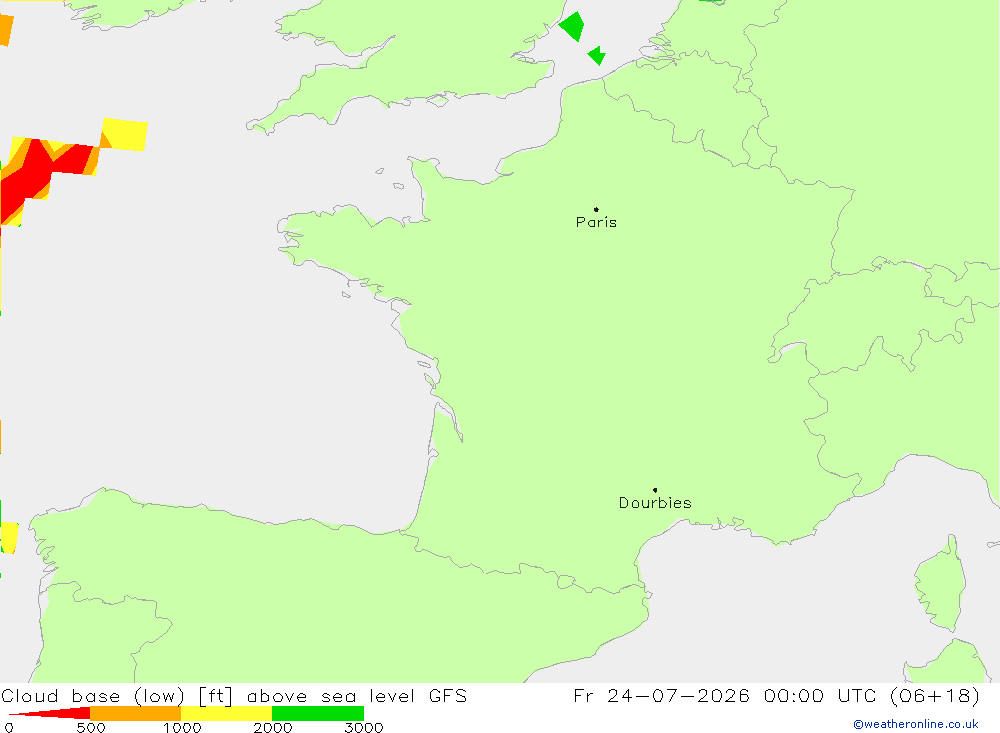This screenshot has height=733, width=1000.
Task: Click the yellow cloud-base patch west of Cornwall
Action: pos(125,135)
